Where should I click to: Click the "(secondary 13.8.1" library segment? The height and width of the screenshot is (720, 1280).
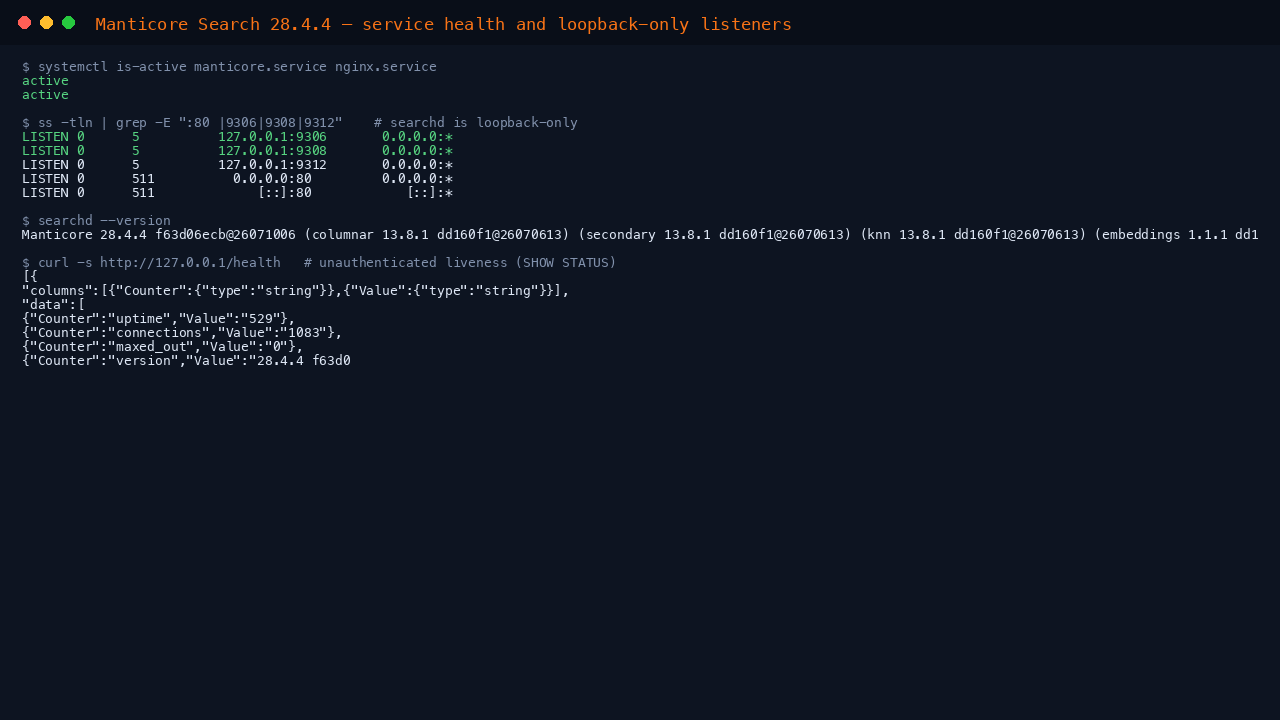644,235
